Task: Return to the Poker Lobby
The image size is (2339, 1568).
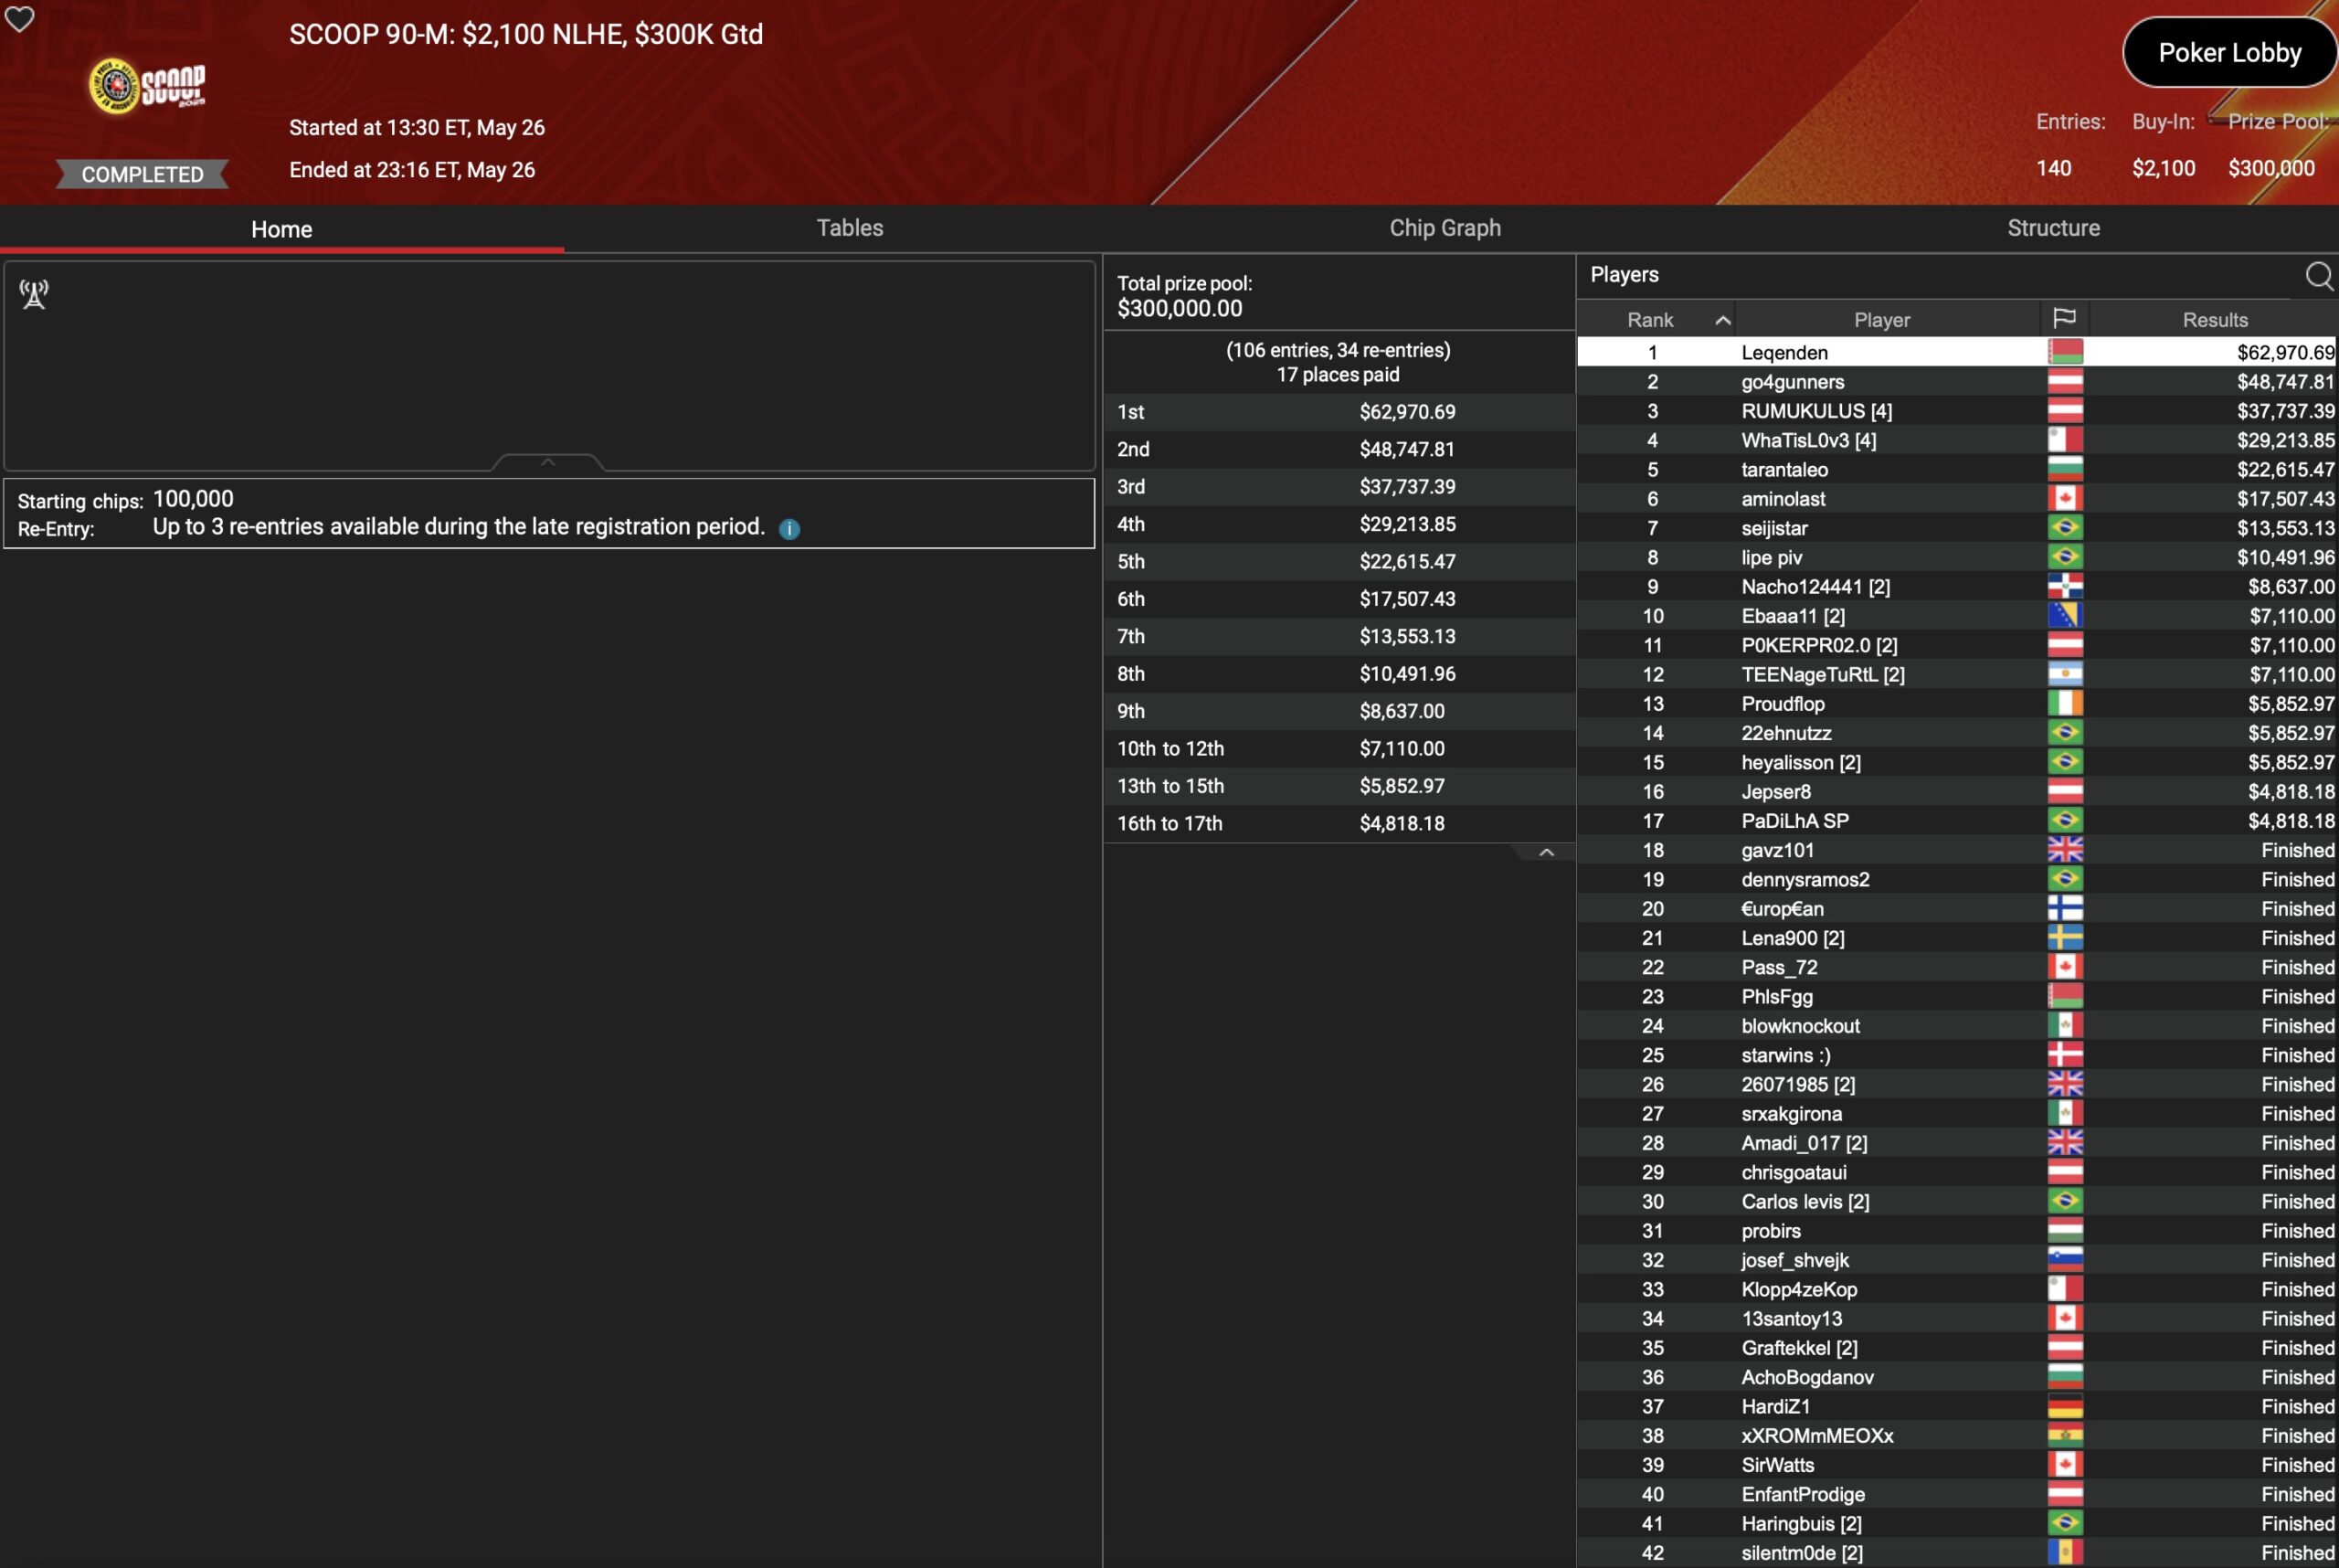Action: (2229, 52)
